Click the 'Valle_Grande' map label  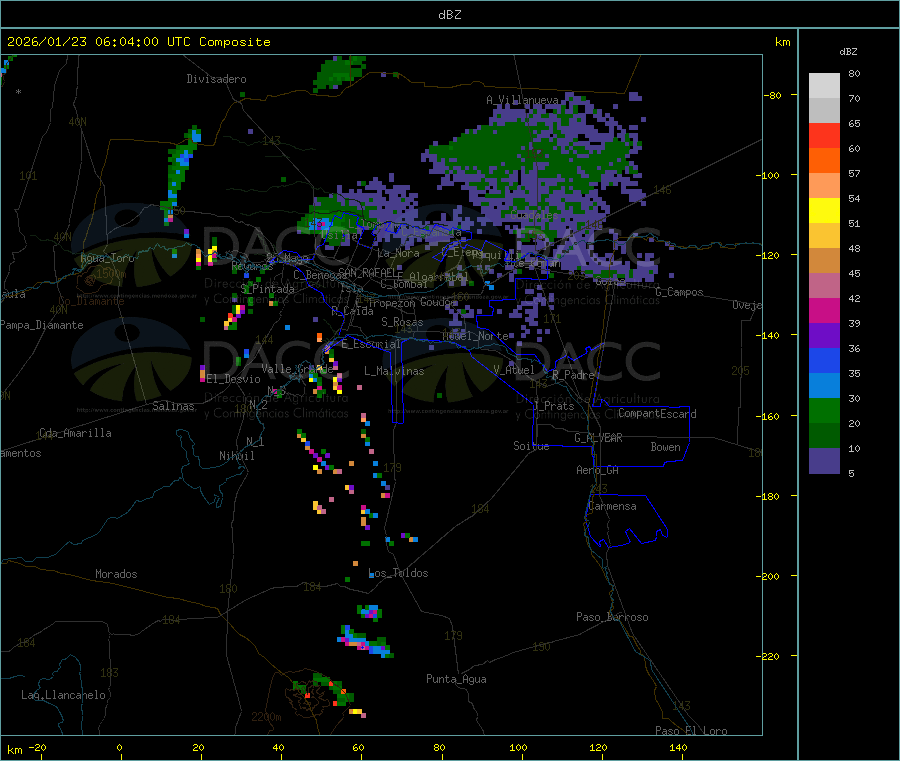tap(298, 368)
